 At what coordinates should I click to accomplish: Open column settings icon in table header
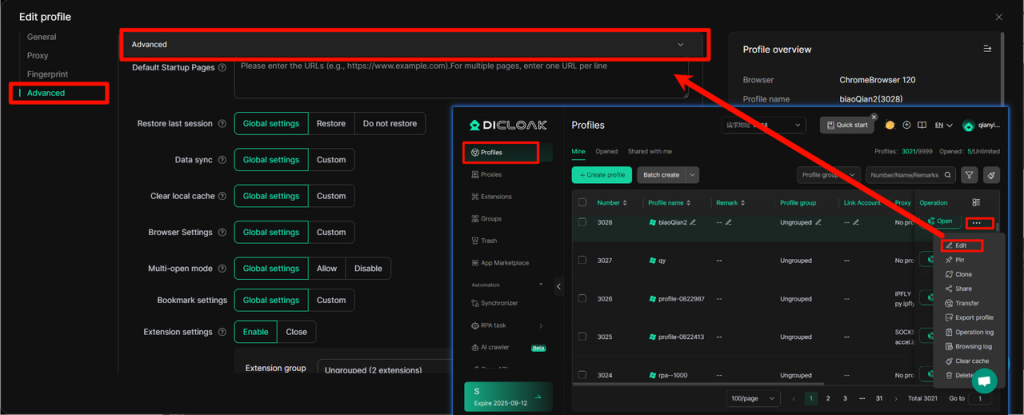[x=976, y=203]
